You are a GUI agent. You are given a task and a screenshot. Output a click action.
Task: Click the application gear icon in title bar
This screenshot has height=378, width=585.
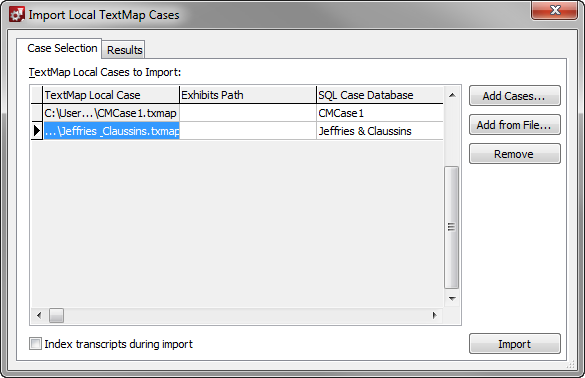click(x=16, y=15)
